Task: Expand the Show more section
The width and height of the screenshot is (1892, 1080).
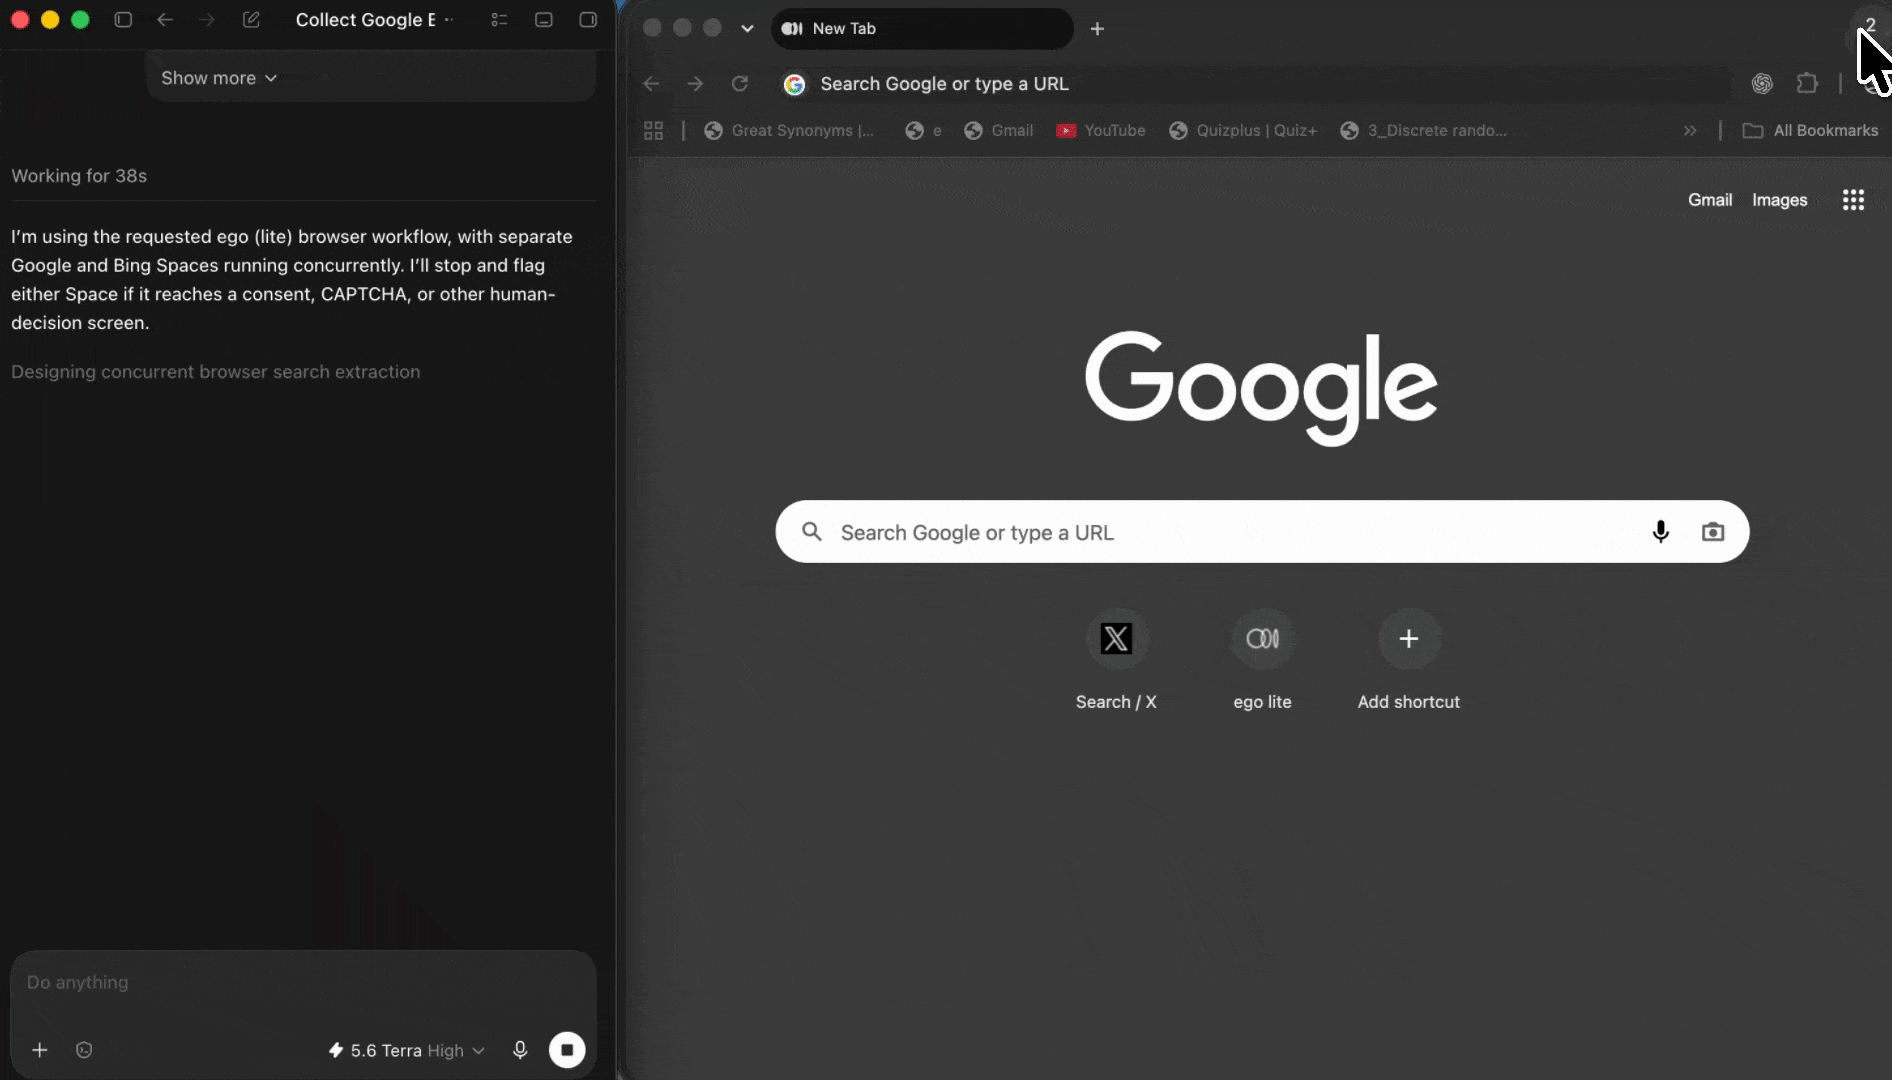Action: pos(219,78)
